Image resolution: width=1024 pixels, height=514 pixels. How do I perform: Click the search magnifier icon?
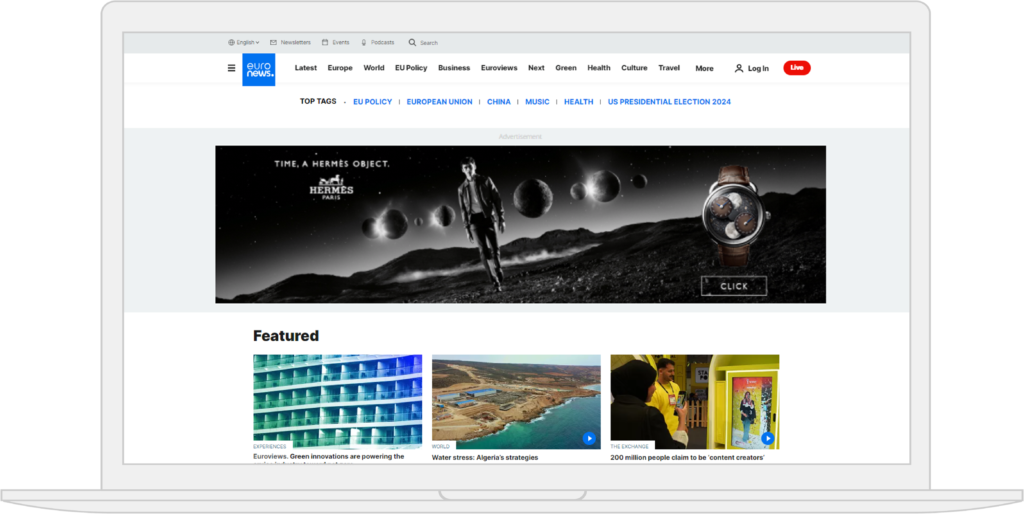412,43
